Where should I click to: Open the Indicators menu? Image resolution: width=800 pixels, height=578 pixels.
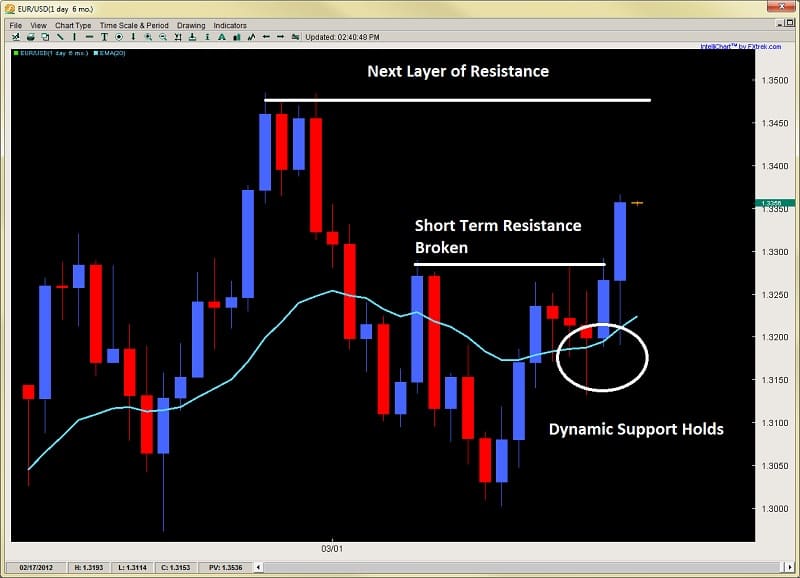pyautogui.click(x=230, y=26)
